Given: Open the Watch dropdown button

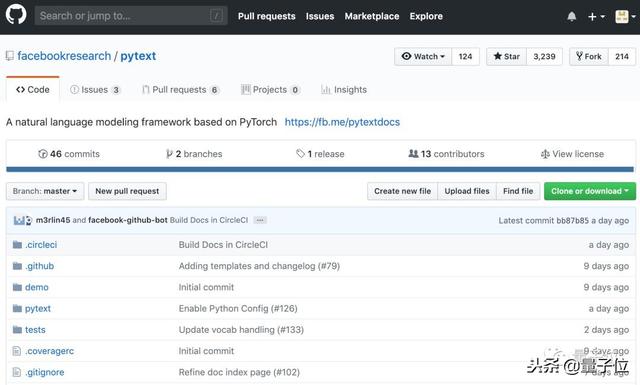Looking at the screenshot, I should (423, 56).
